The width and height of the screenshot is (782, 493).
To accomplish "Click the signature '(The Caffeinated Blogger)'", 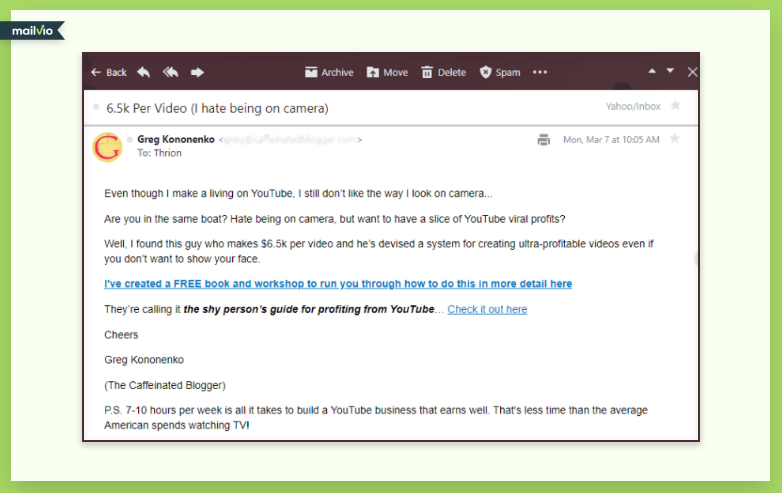I will 165,385.
